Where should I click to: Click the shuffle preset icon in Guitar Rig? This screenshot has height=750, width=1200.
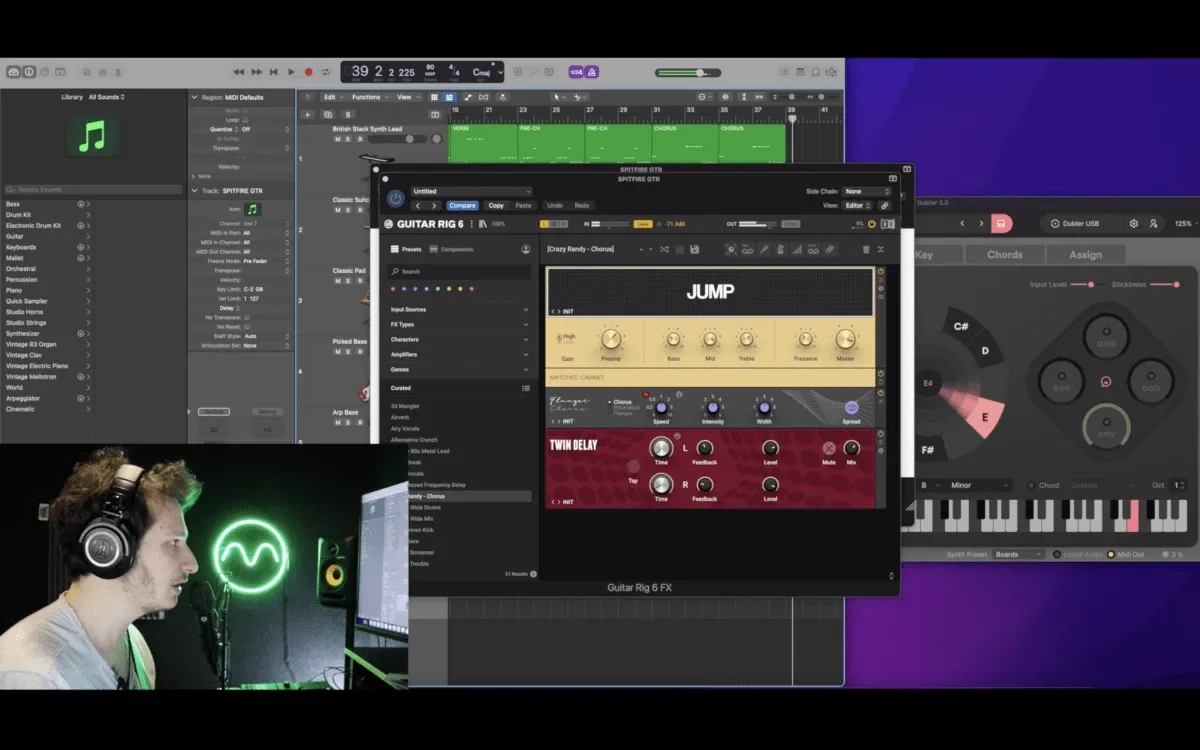[665, 249]
